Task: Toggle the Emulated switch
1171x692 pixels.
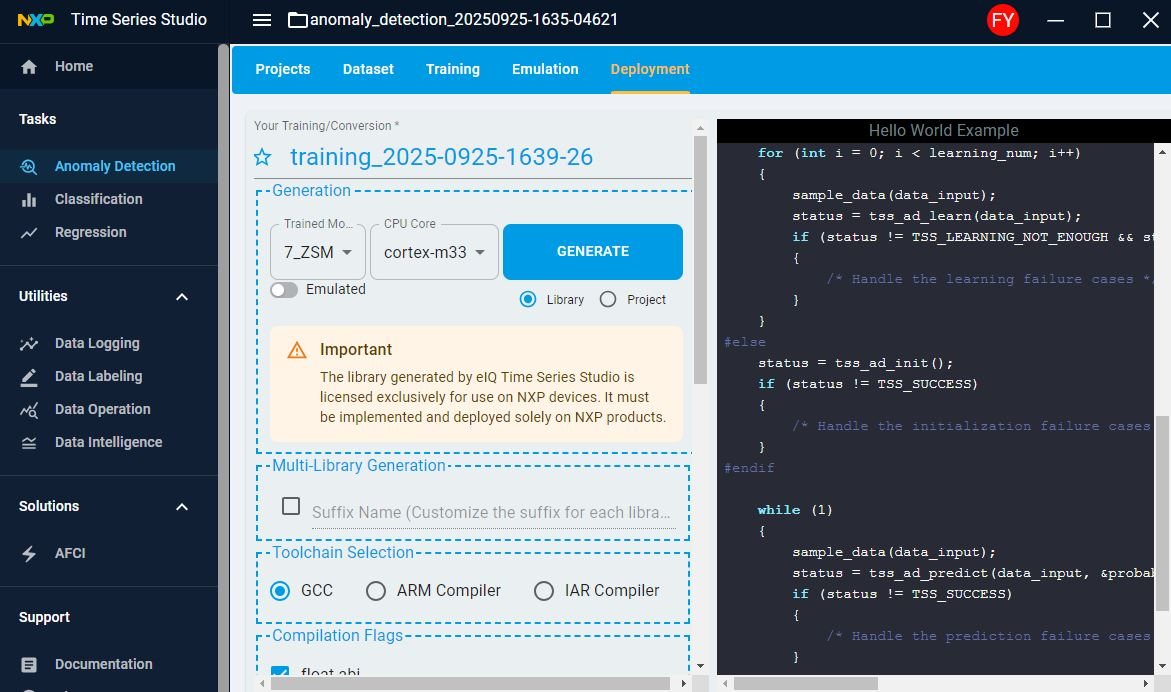Action: 284,290
